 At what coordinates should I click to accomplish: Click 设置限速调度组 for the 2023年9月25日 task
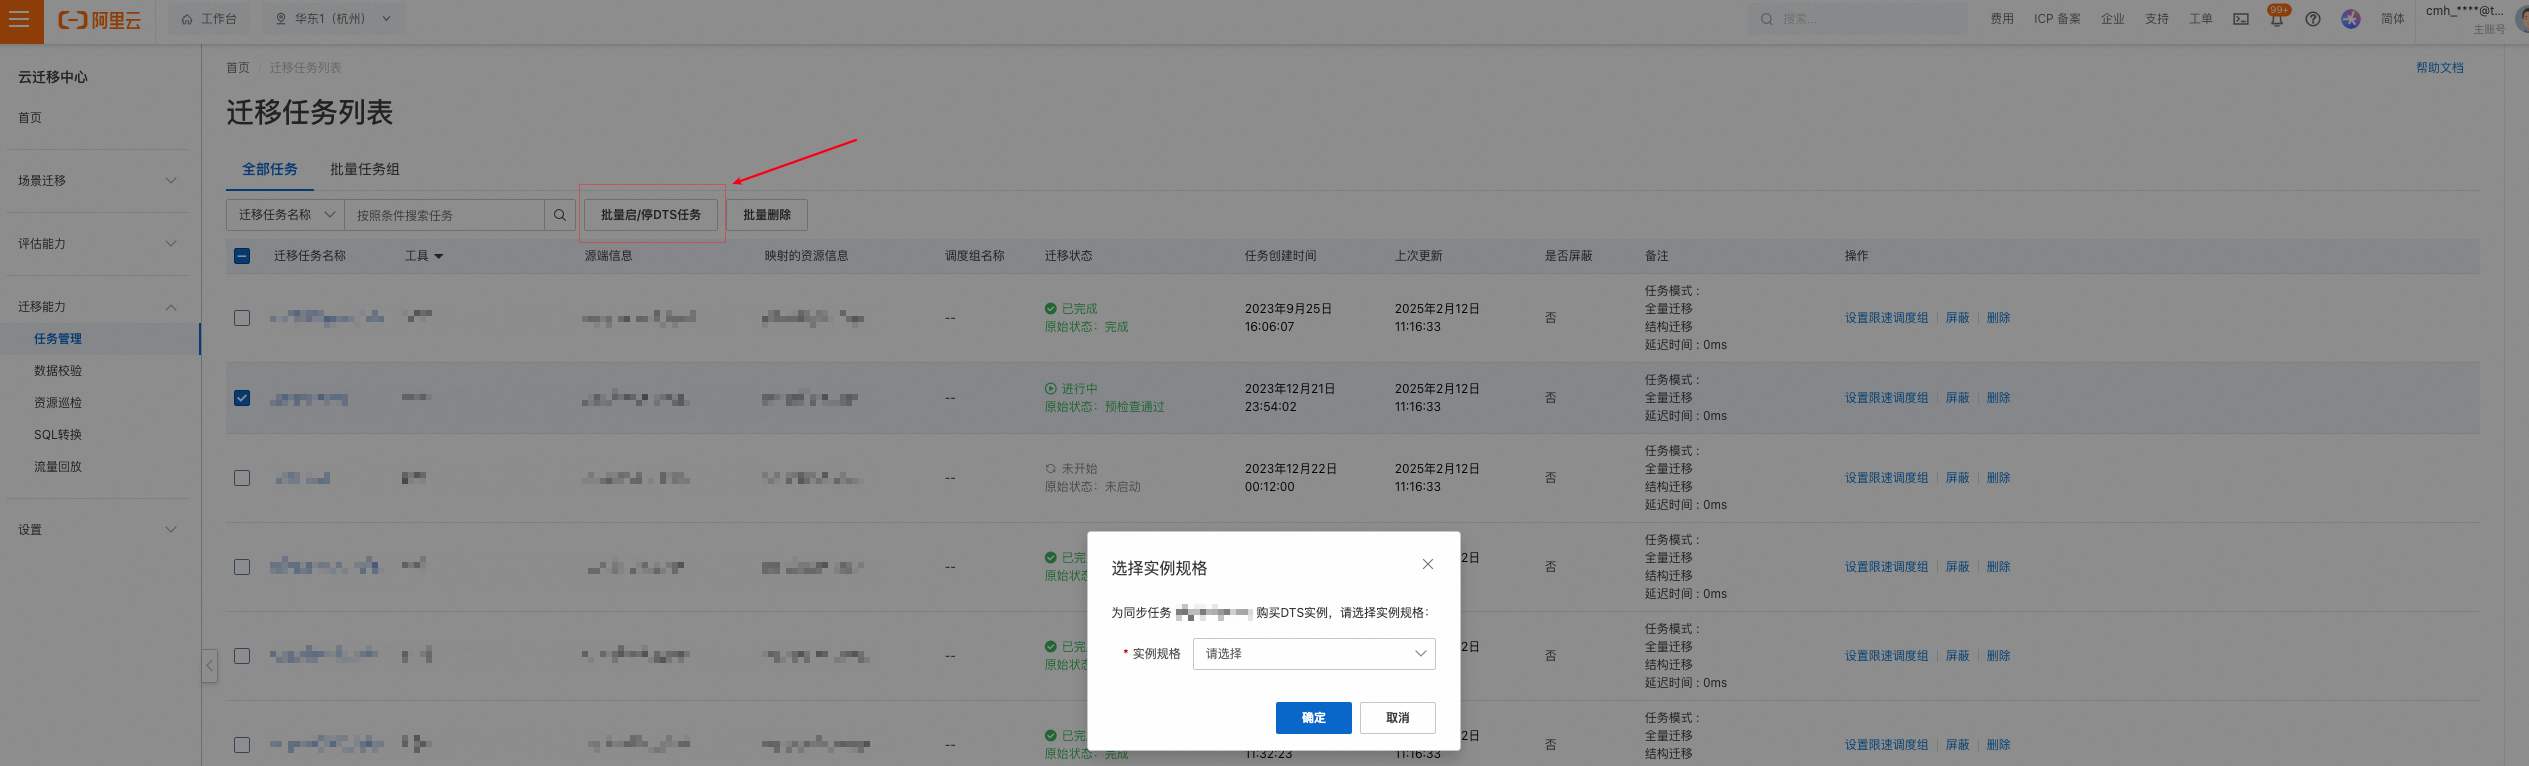point(1887,318)
